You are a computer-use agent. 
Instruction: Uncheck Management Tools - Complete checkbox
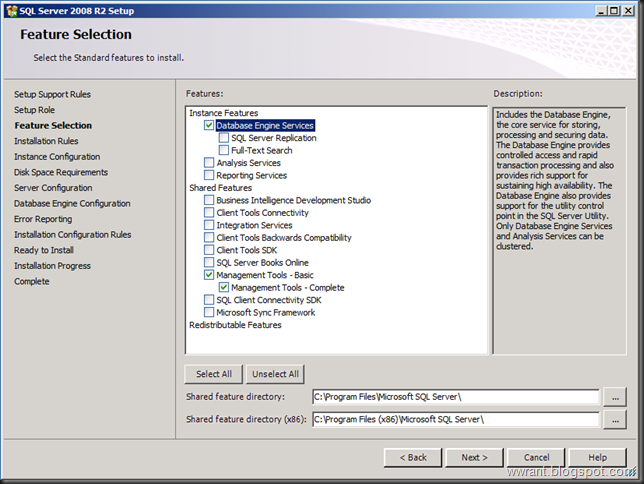point(223,287)
